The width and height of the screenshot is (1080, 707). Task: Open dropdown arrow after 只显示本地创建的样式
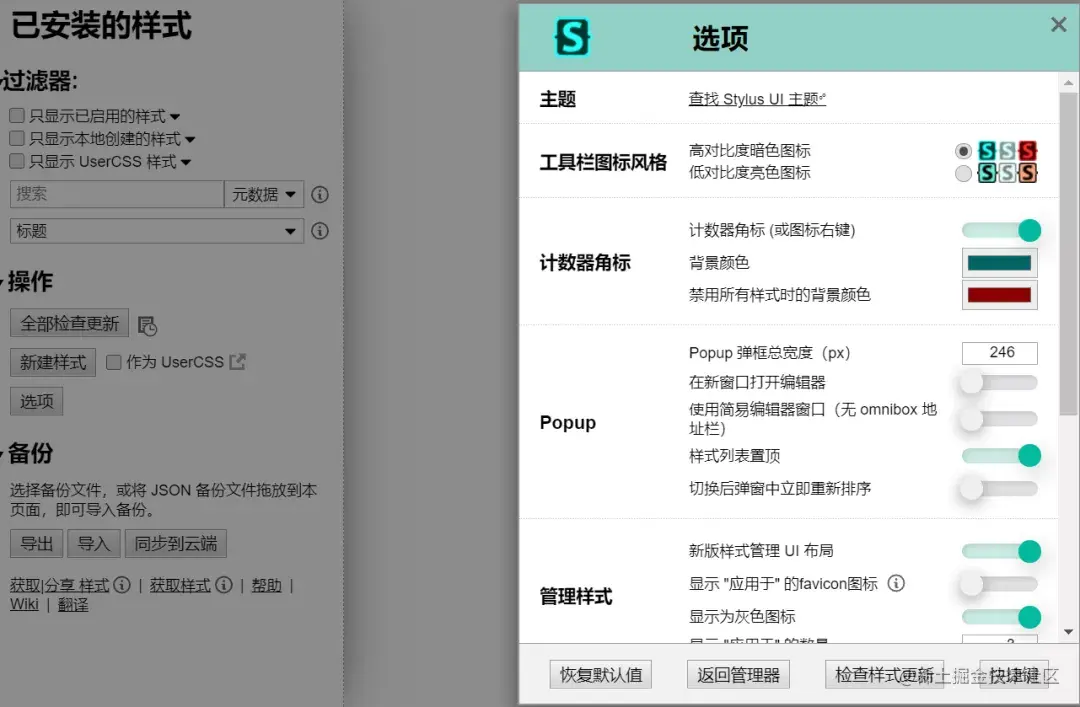[190, 140]
